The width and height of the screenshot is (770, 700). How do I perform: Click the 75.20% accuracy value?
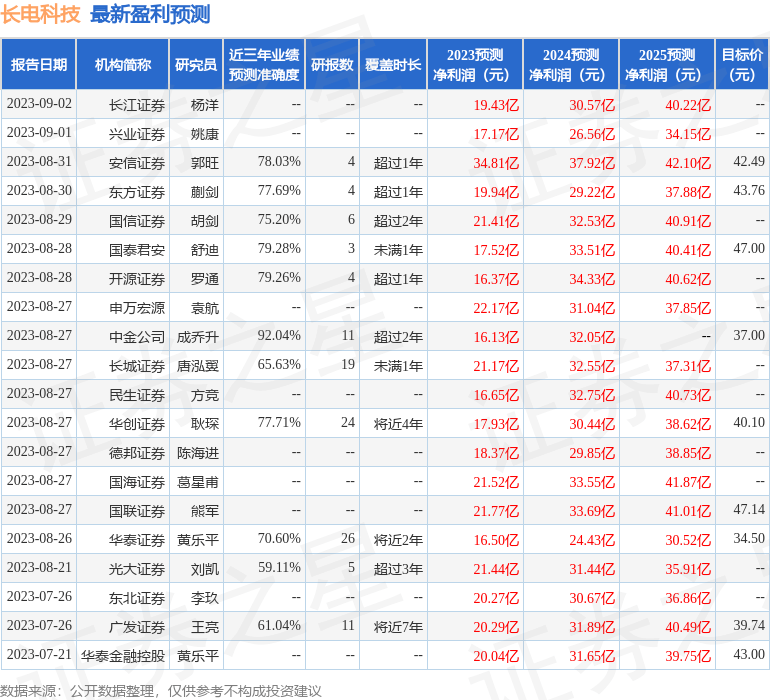pos(279,220)
